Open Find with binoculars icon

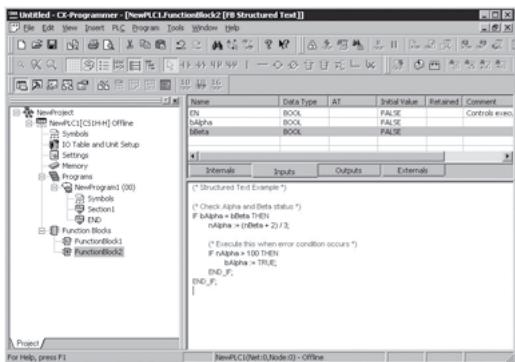pyautogui.click(x=217, y=45)
